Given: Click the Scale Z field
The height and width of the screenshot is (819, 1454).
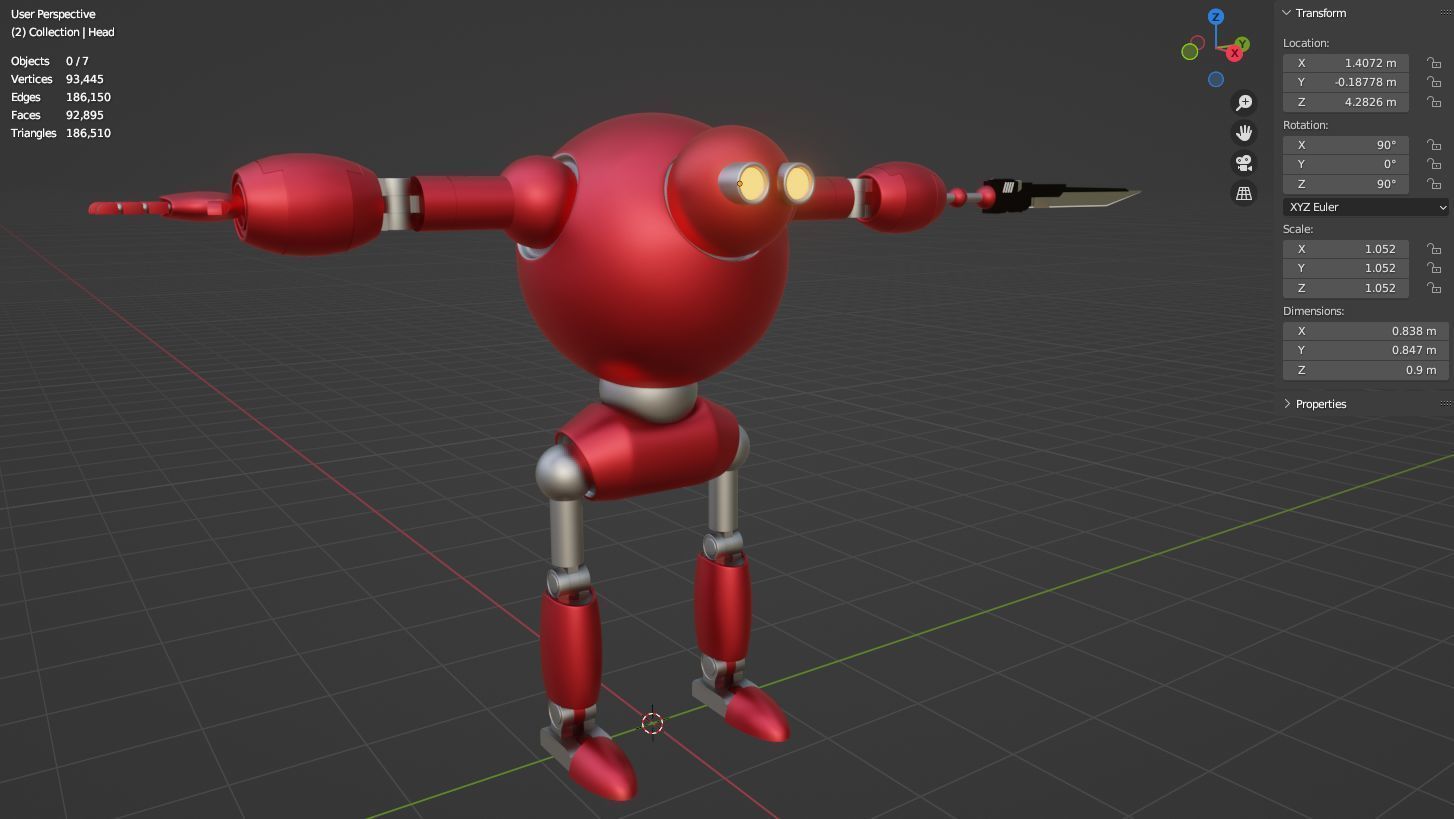Looking at the screenshot, I should 1346,288.
